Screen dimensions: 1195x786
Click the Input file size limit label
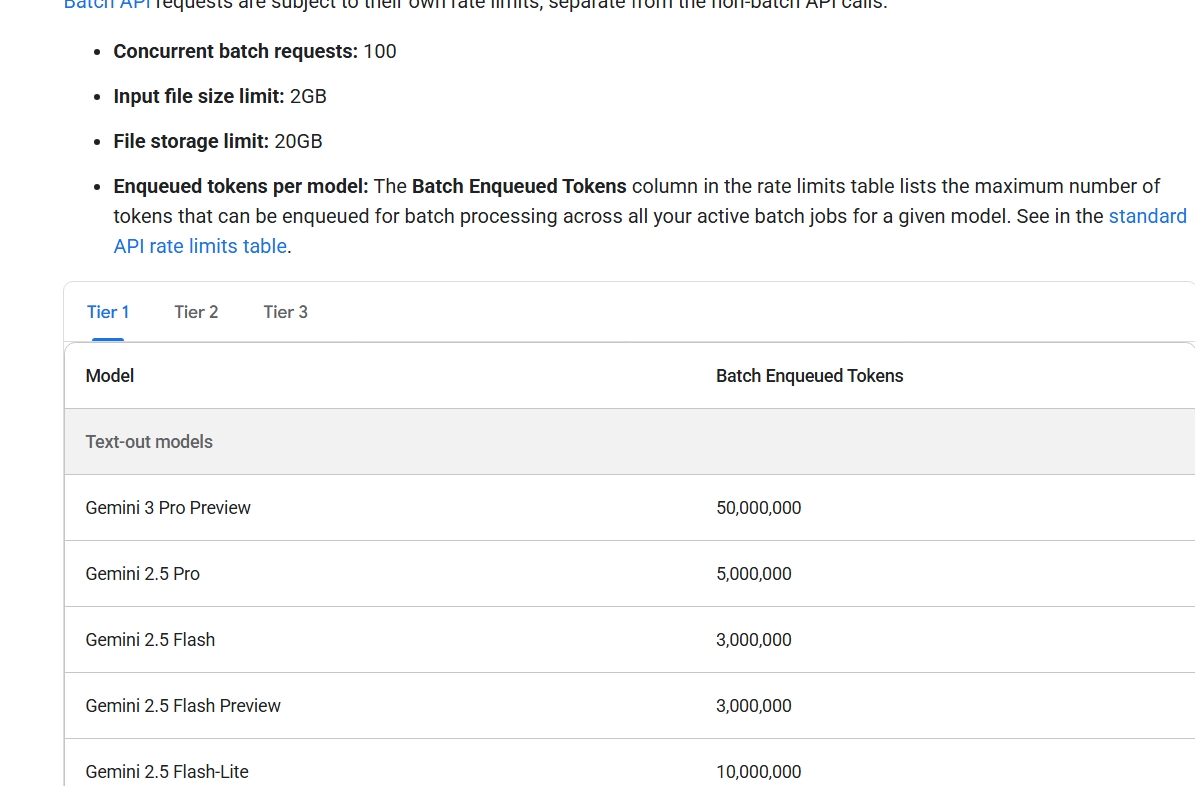[199, 96]
